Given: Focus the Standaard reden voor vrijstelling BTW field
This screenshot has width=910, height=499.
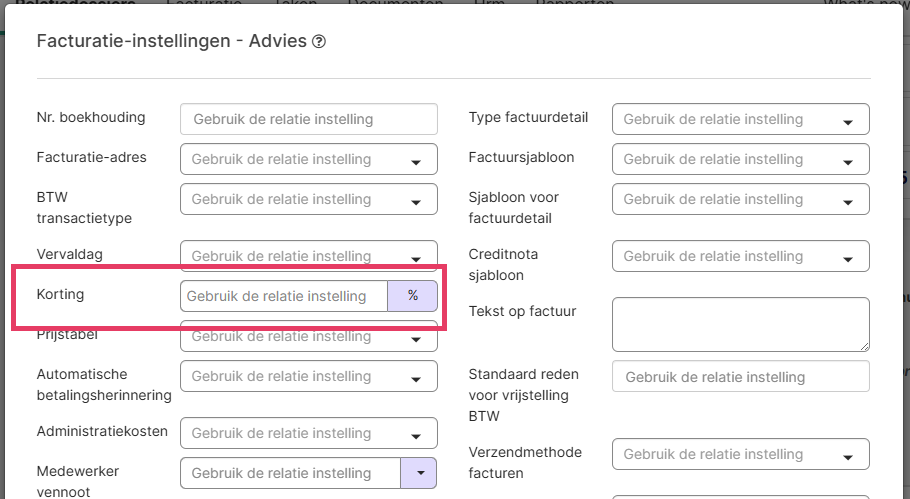Looking at the screenshot, I should (740, 377).
